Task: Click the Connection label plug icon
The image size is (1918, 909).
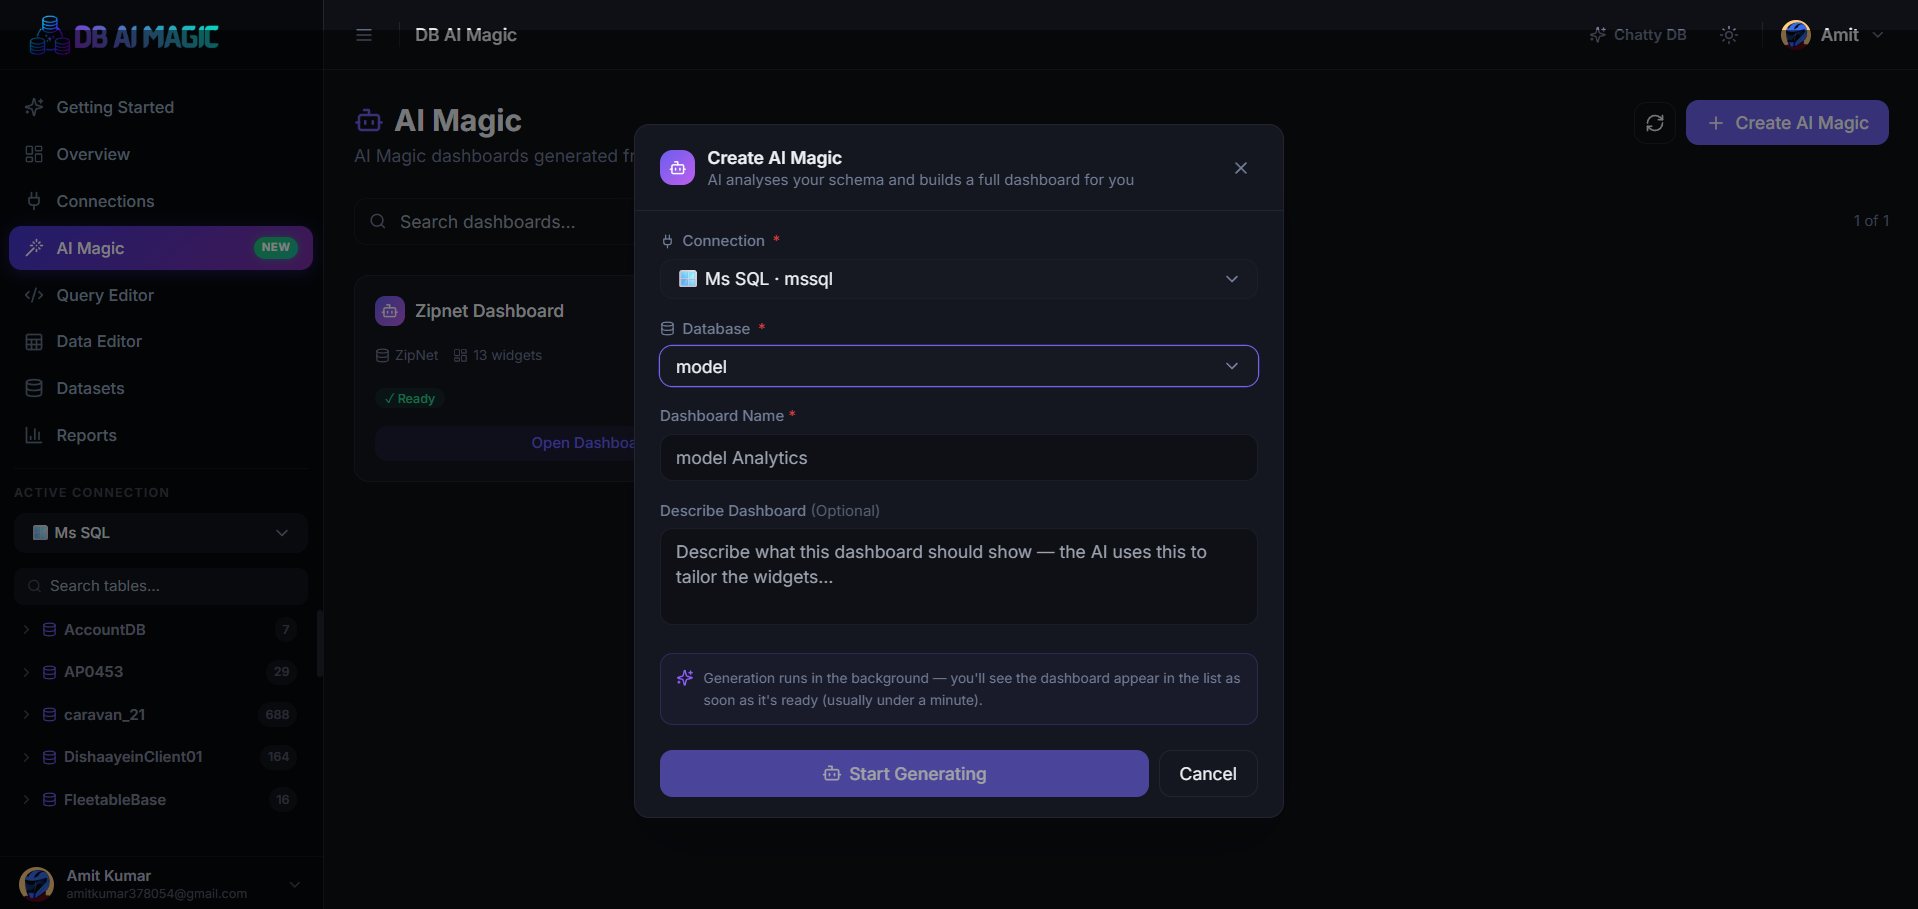Action: click(667, 241)
